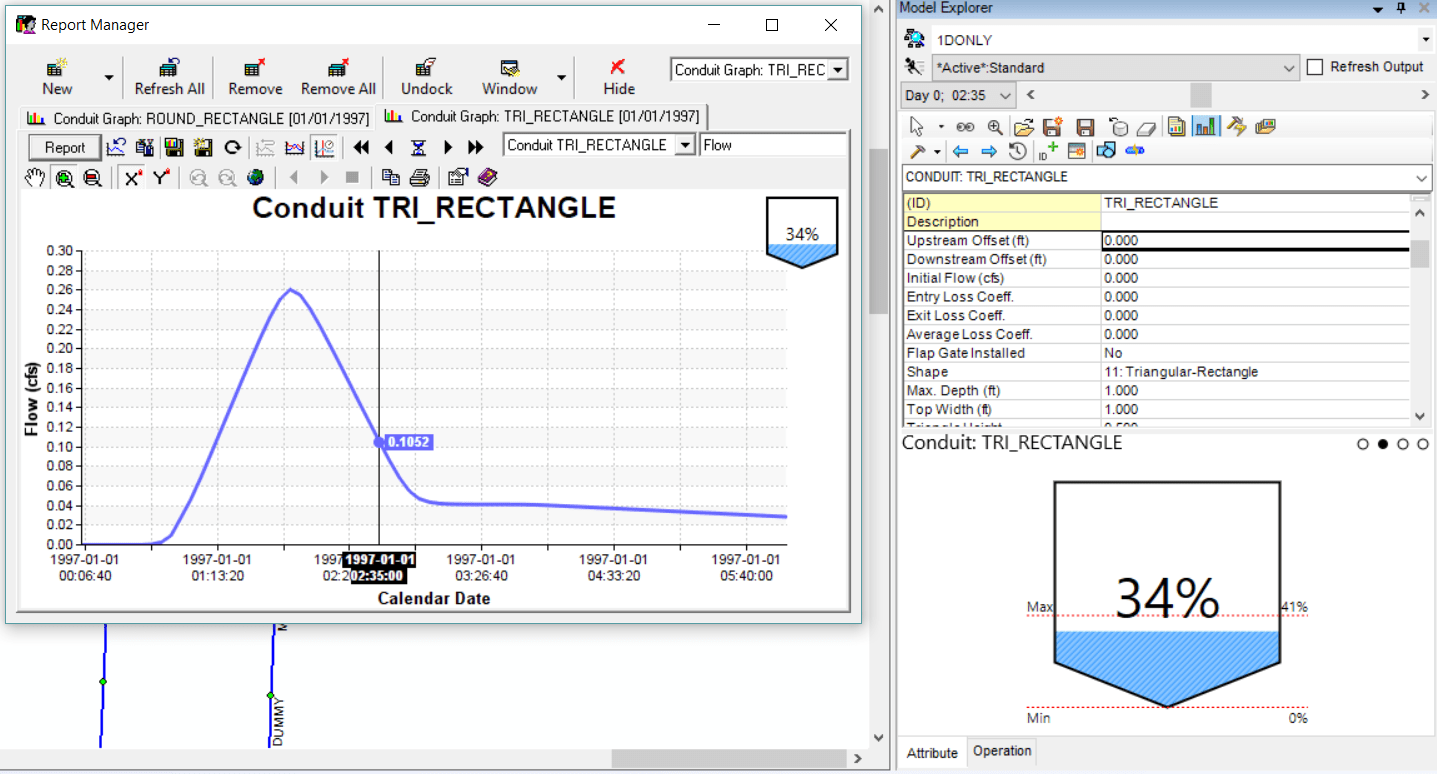Toggle the graph time-tracker mode icon
The image size is (1437, 774).
click(x=324, y=147)
